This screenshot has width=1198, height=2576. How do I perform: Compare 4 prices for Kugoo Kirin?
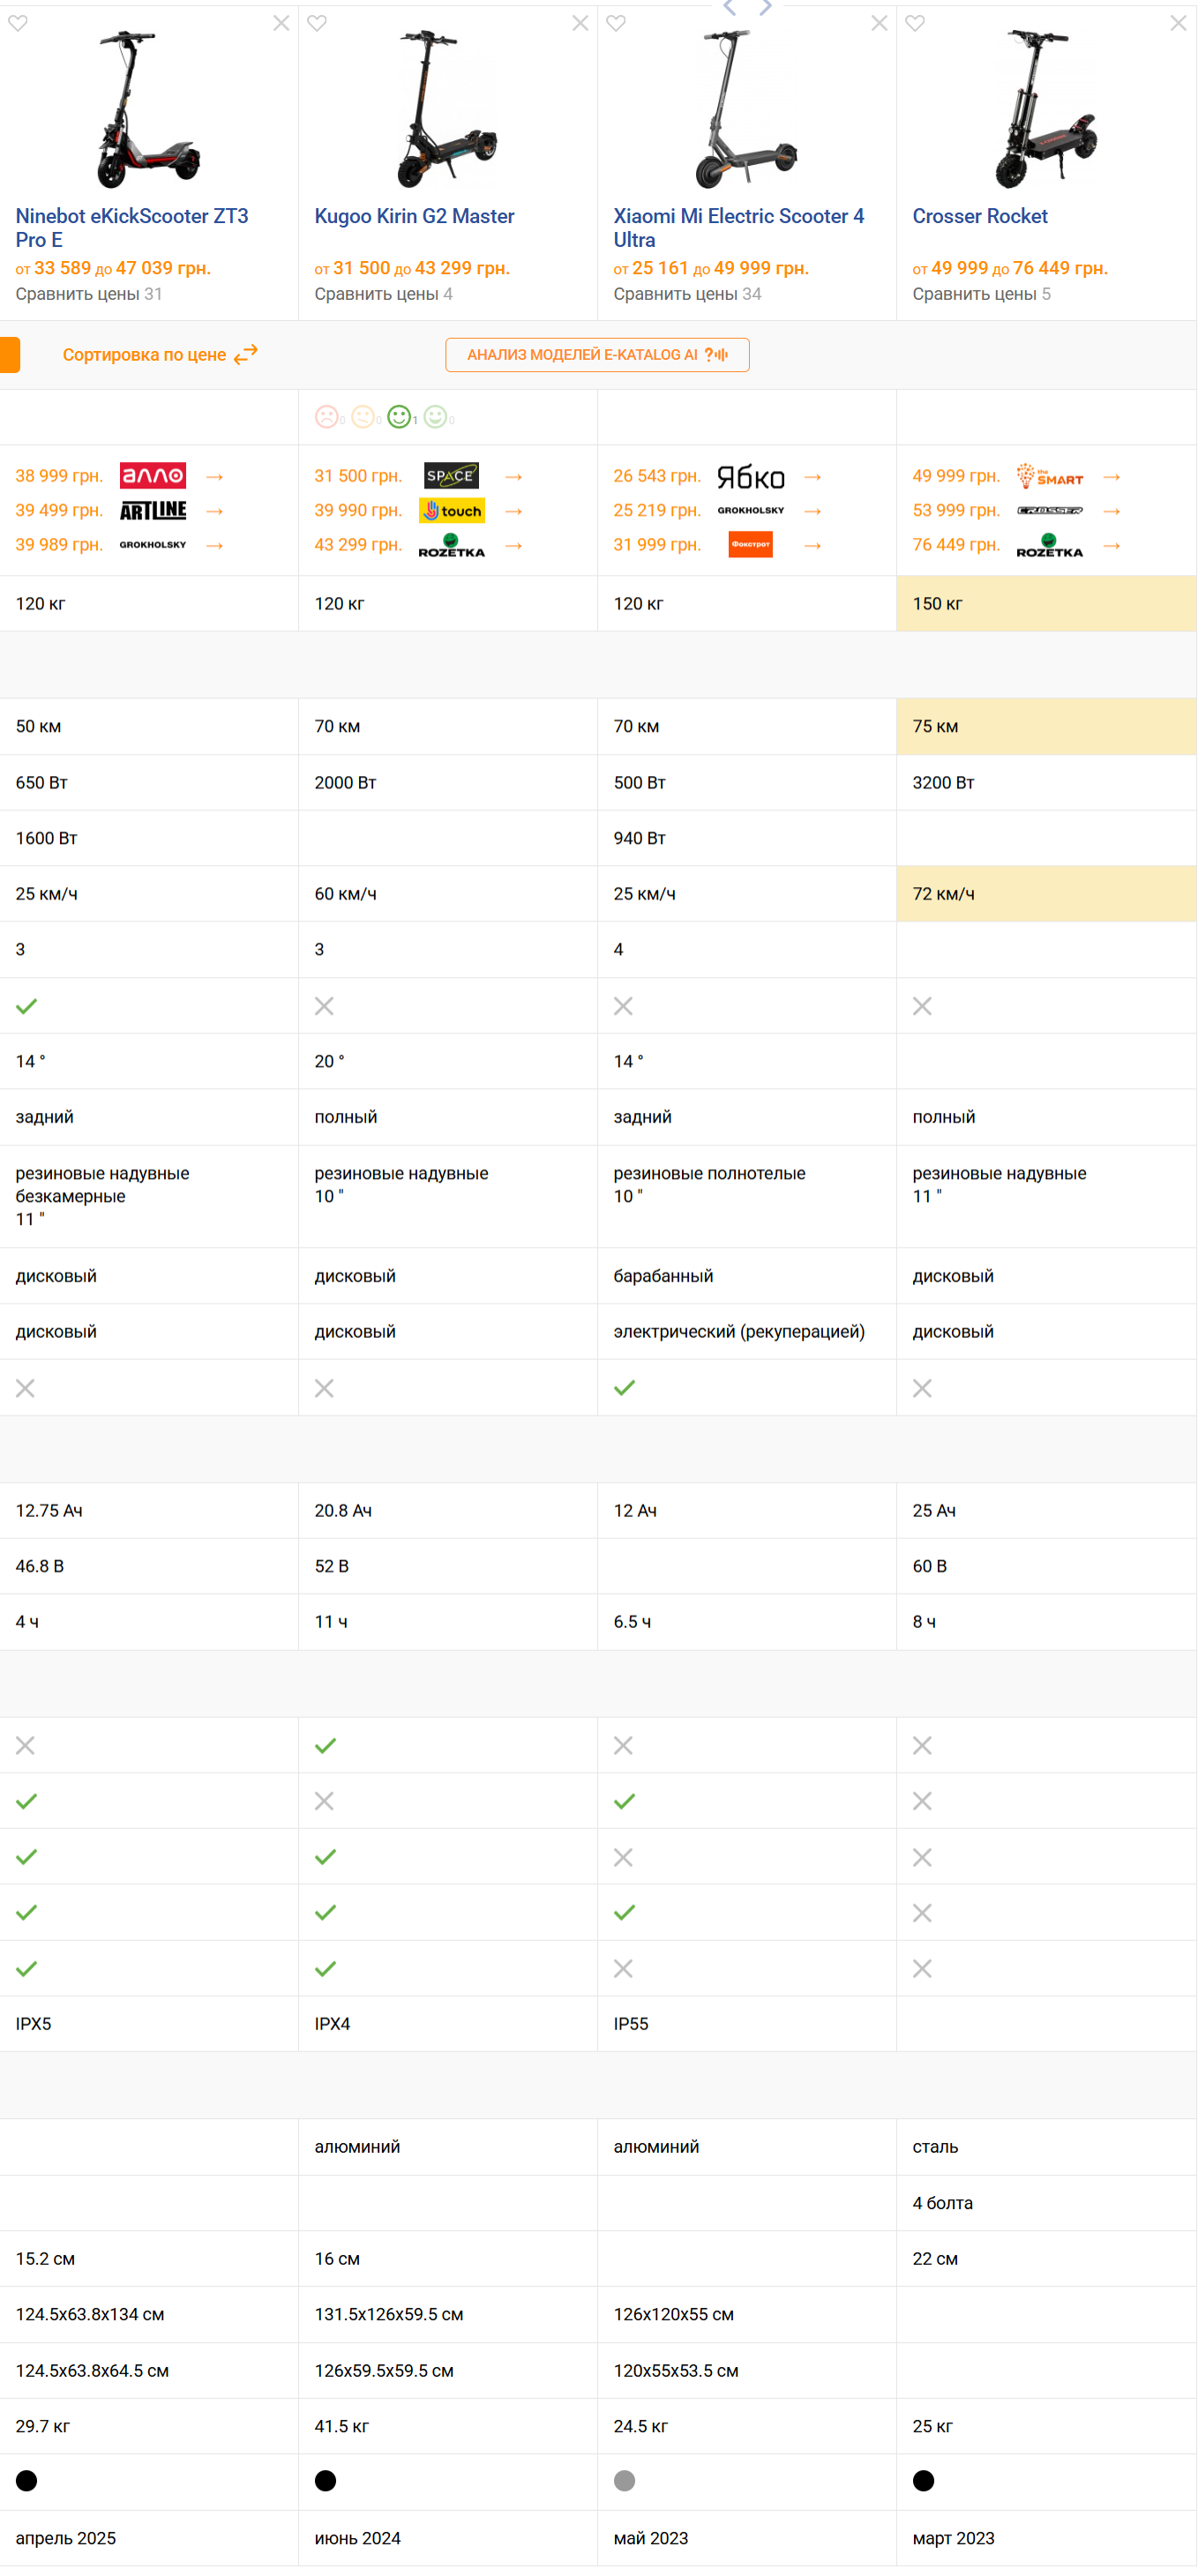click(383, 294)
